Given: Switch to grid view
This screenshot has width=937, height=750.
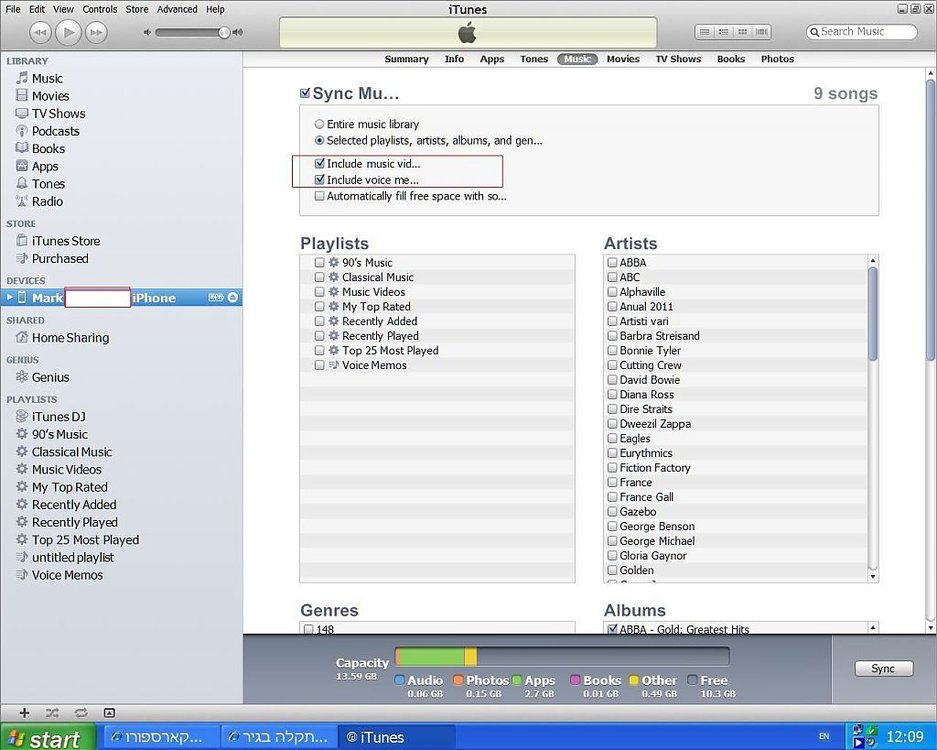Looking at the screenshot, I should pos(743,32).
